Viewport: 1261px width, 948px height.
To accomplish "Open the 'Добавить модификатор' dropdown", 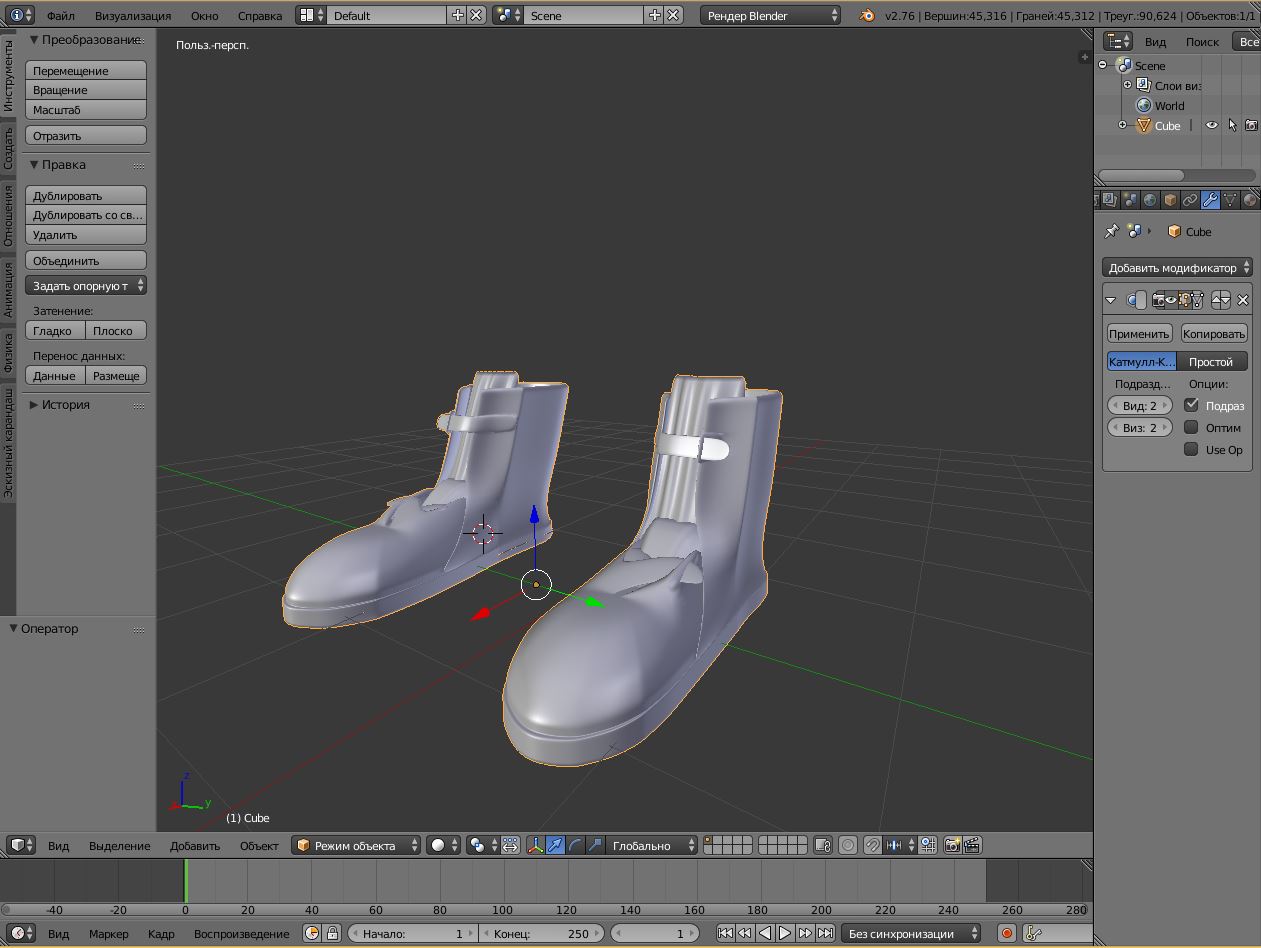I will [x=1178, y=267].
